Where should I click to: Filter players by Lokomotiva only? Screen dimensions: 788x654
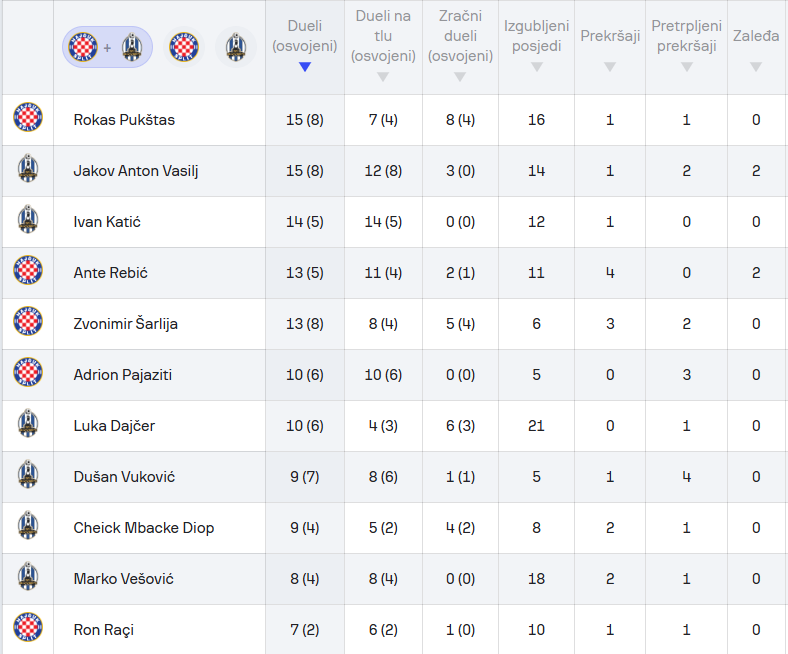click(235, 47)
